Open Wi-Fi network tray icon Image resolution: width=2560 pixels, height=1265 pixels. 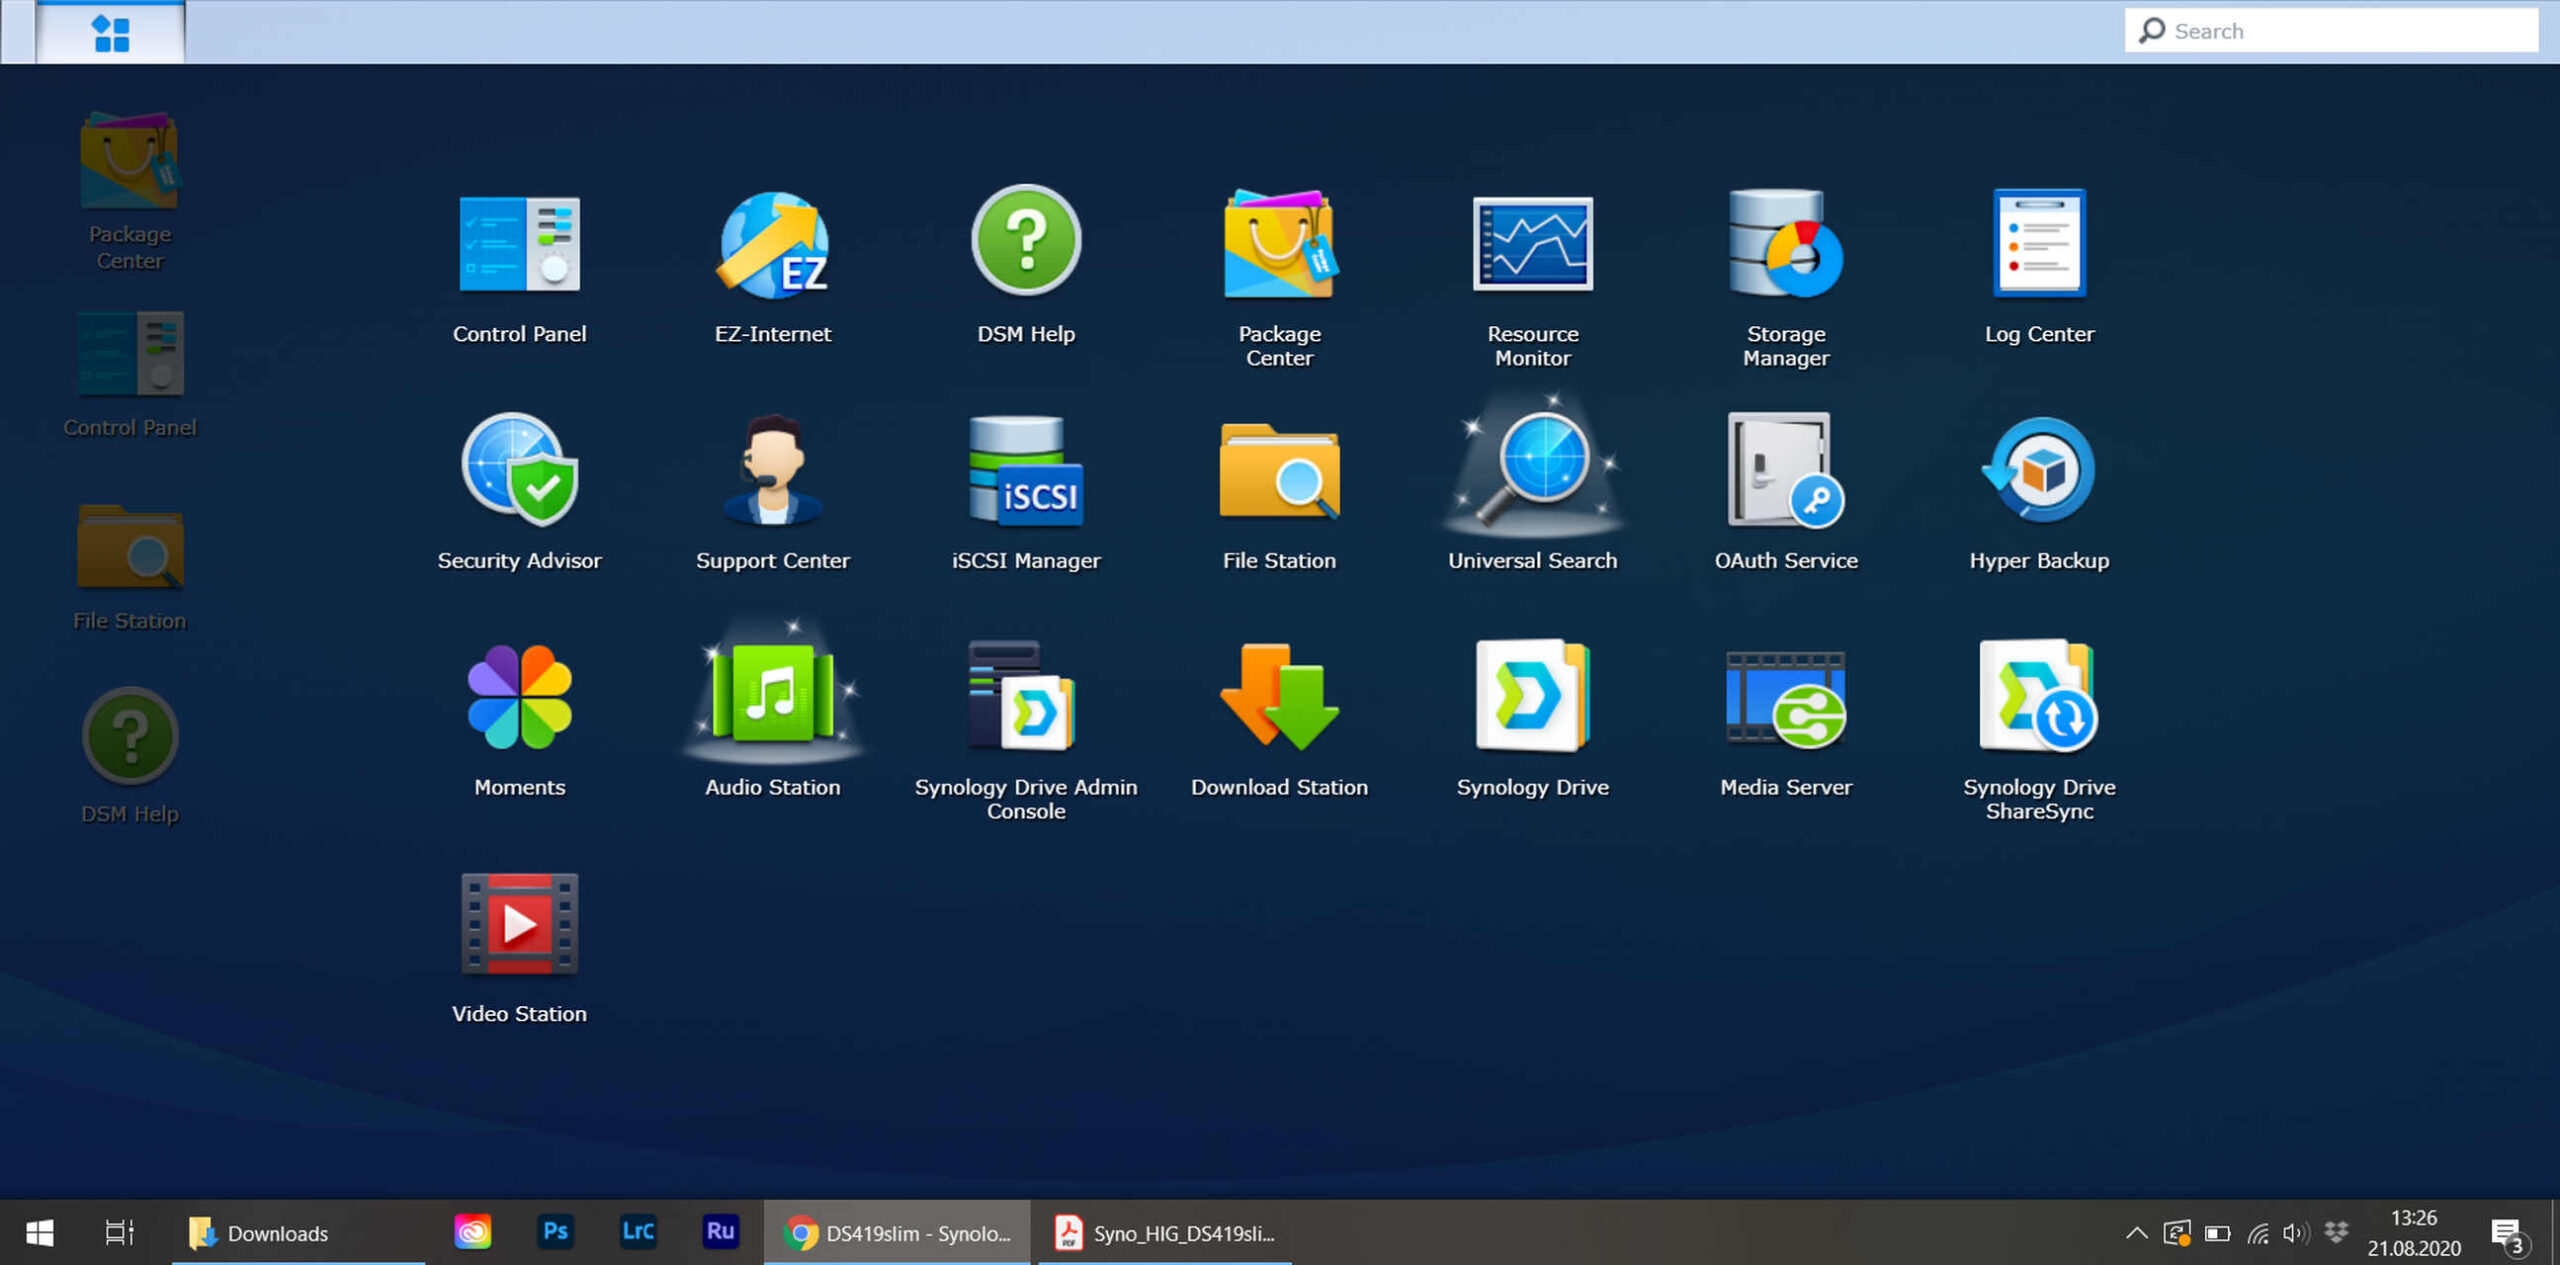coord(2257,1233)
